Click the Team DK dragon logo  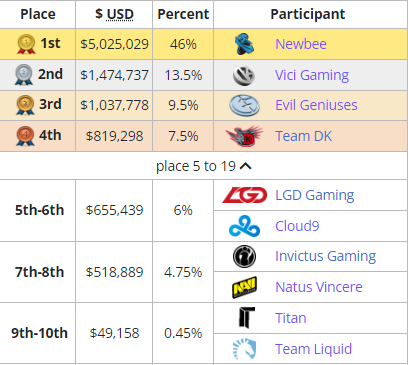pyautogui.click(x=244, y=136)
